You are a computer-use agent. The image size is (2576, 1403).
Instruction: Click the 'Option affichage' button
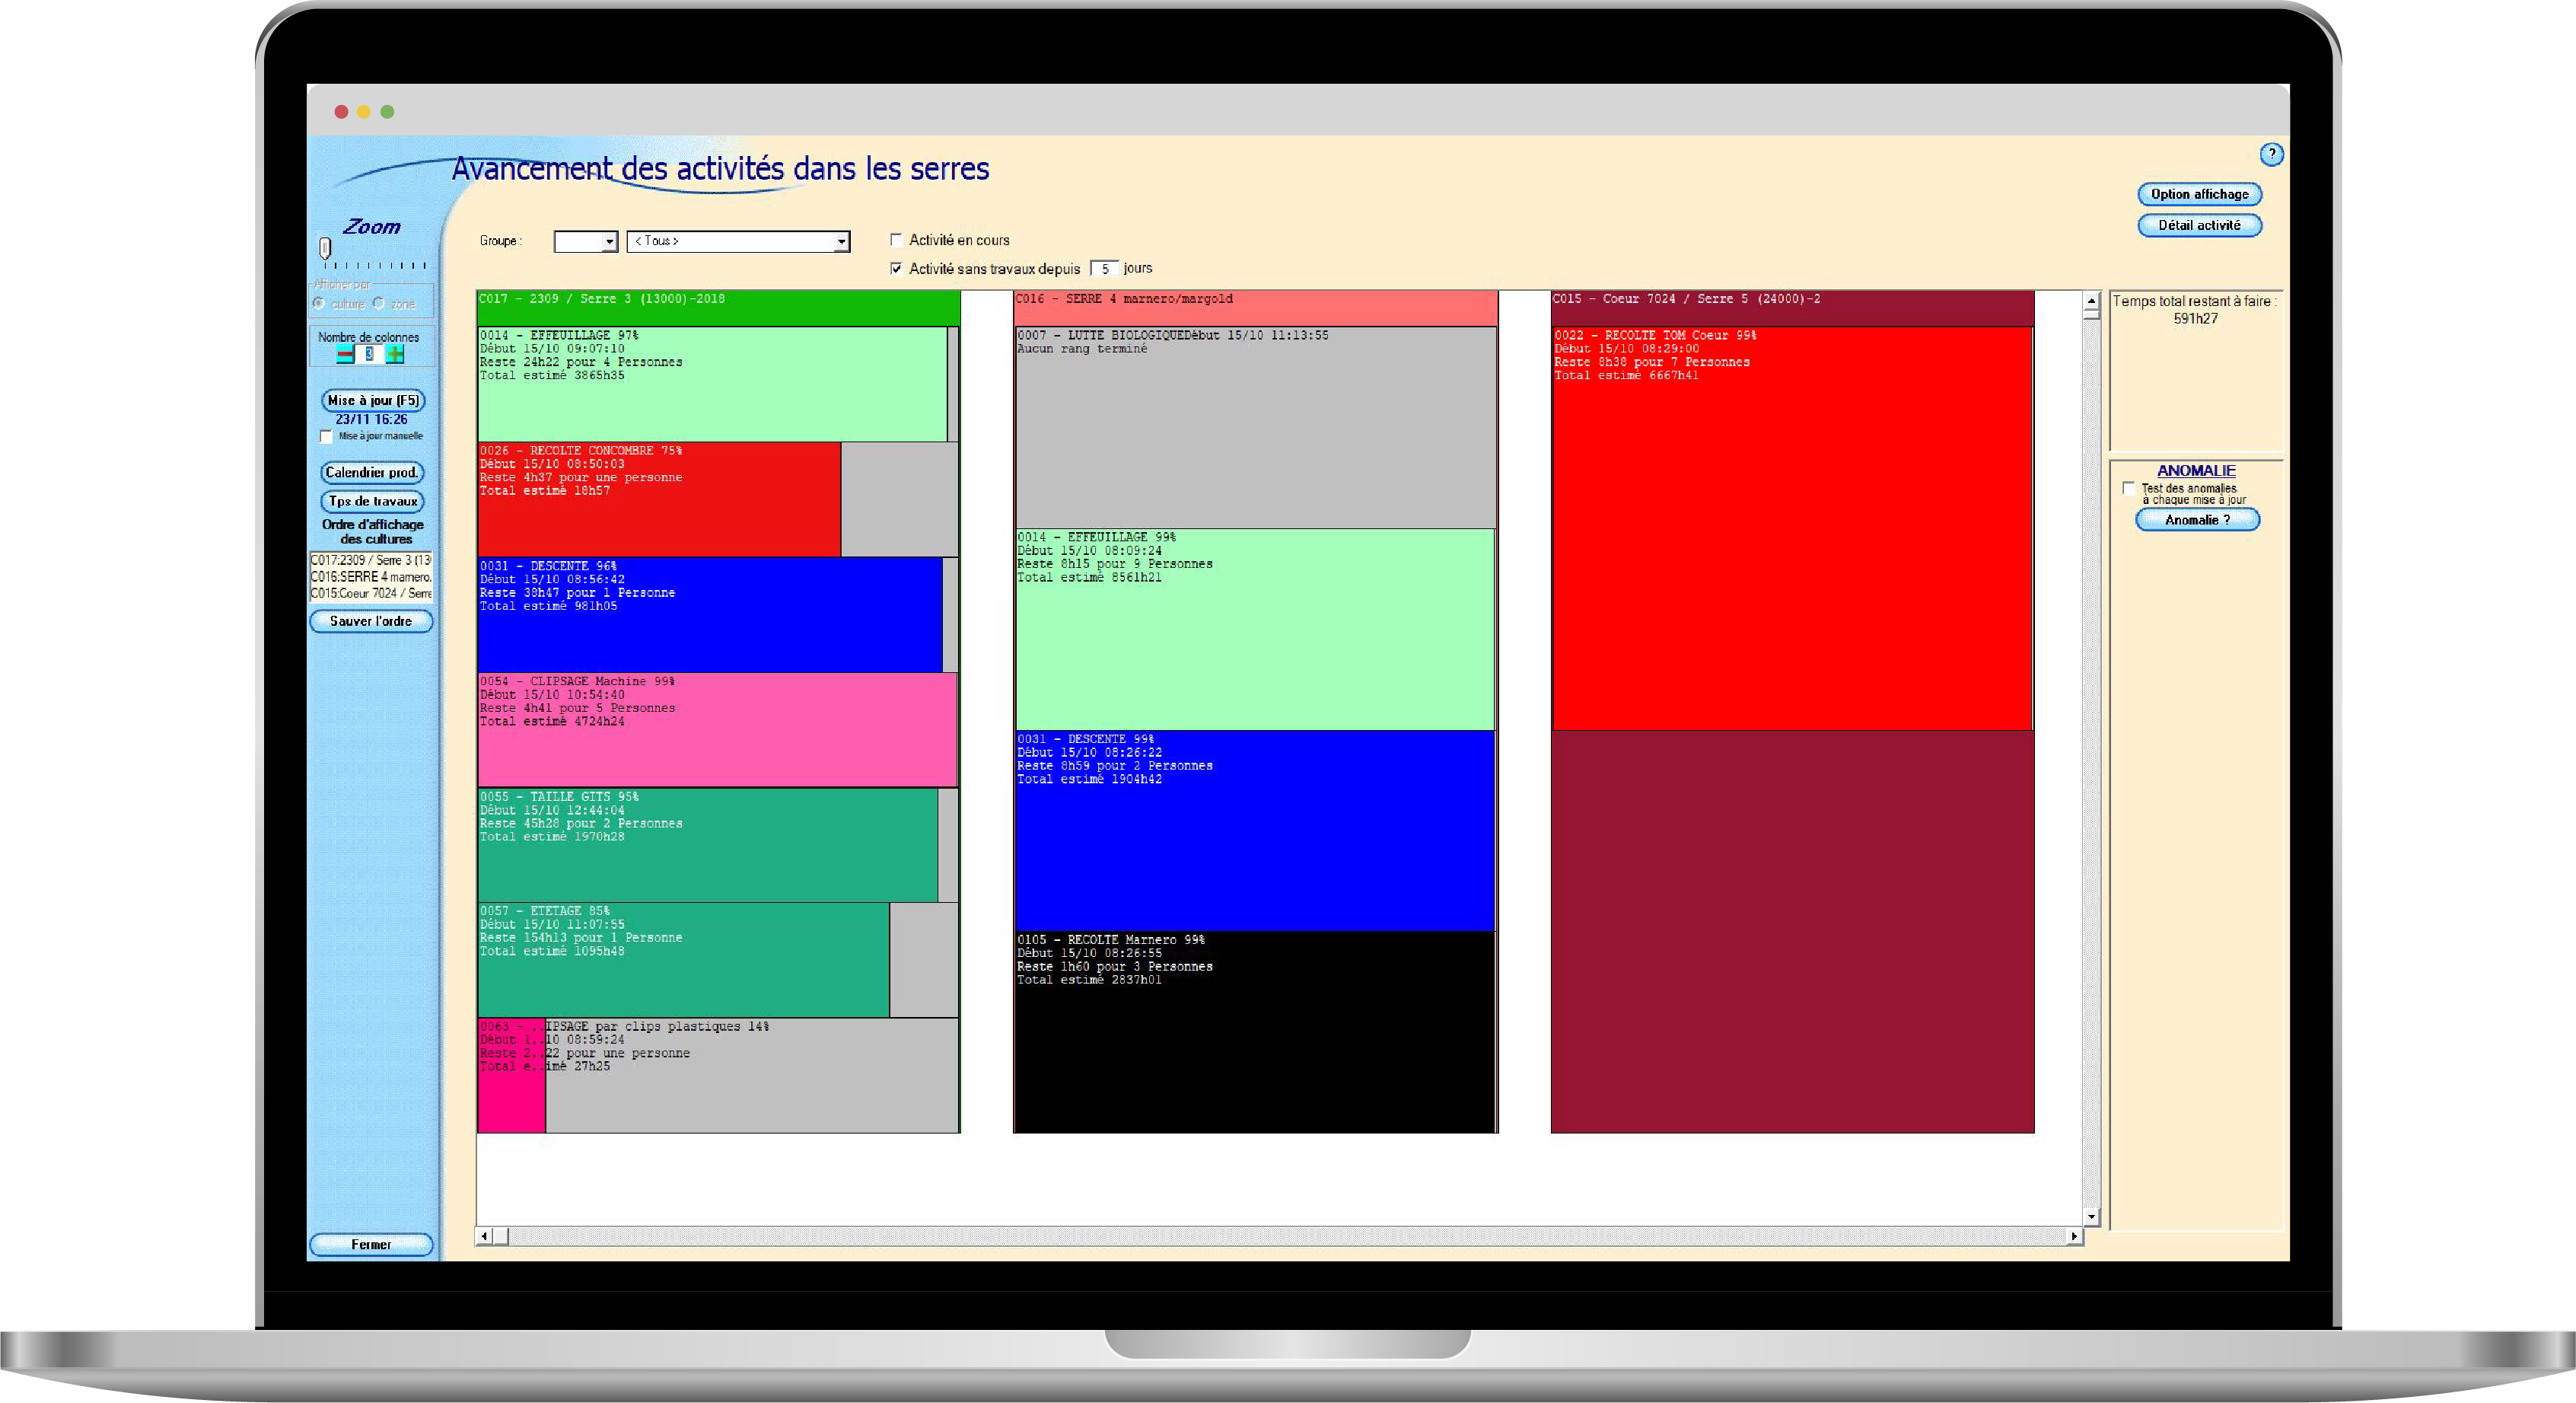(2199, 194)
